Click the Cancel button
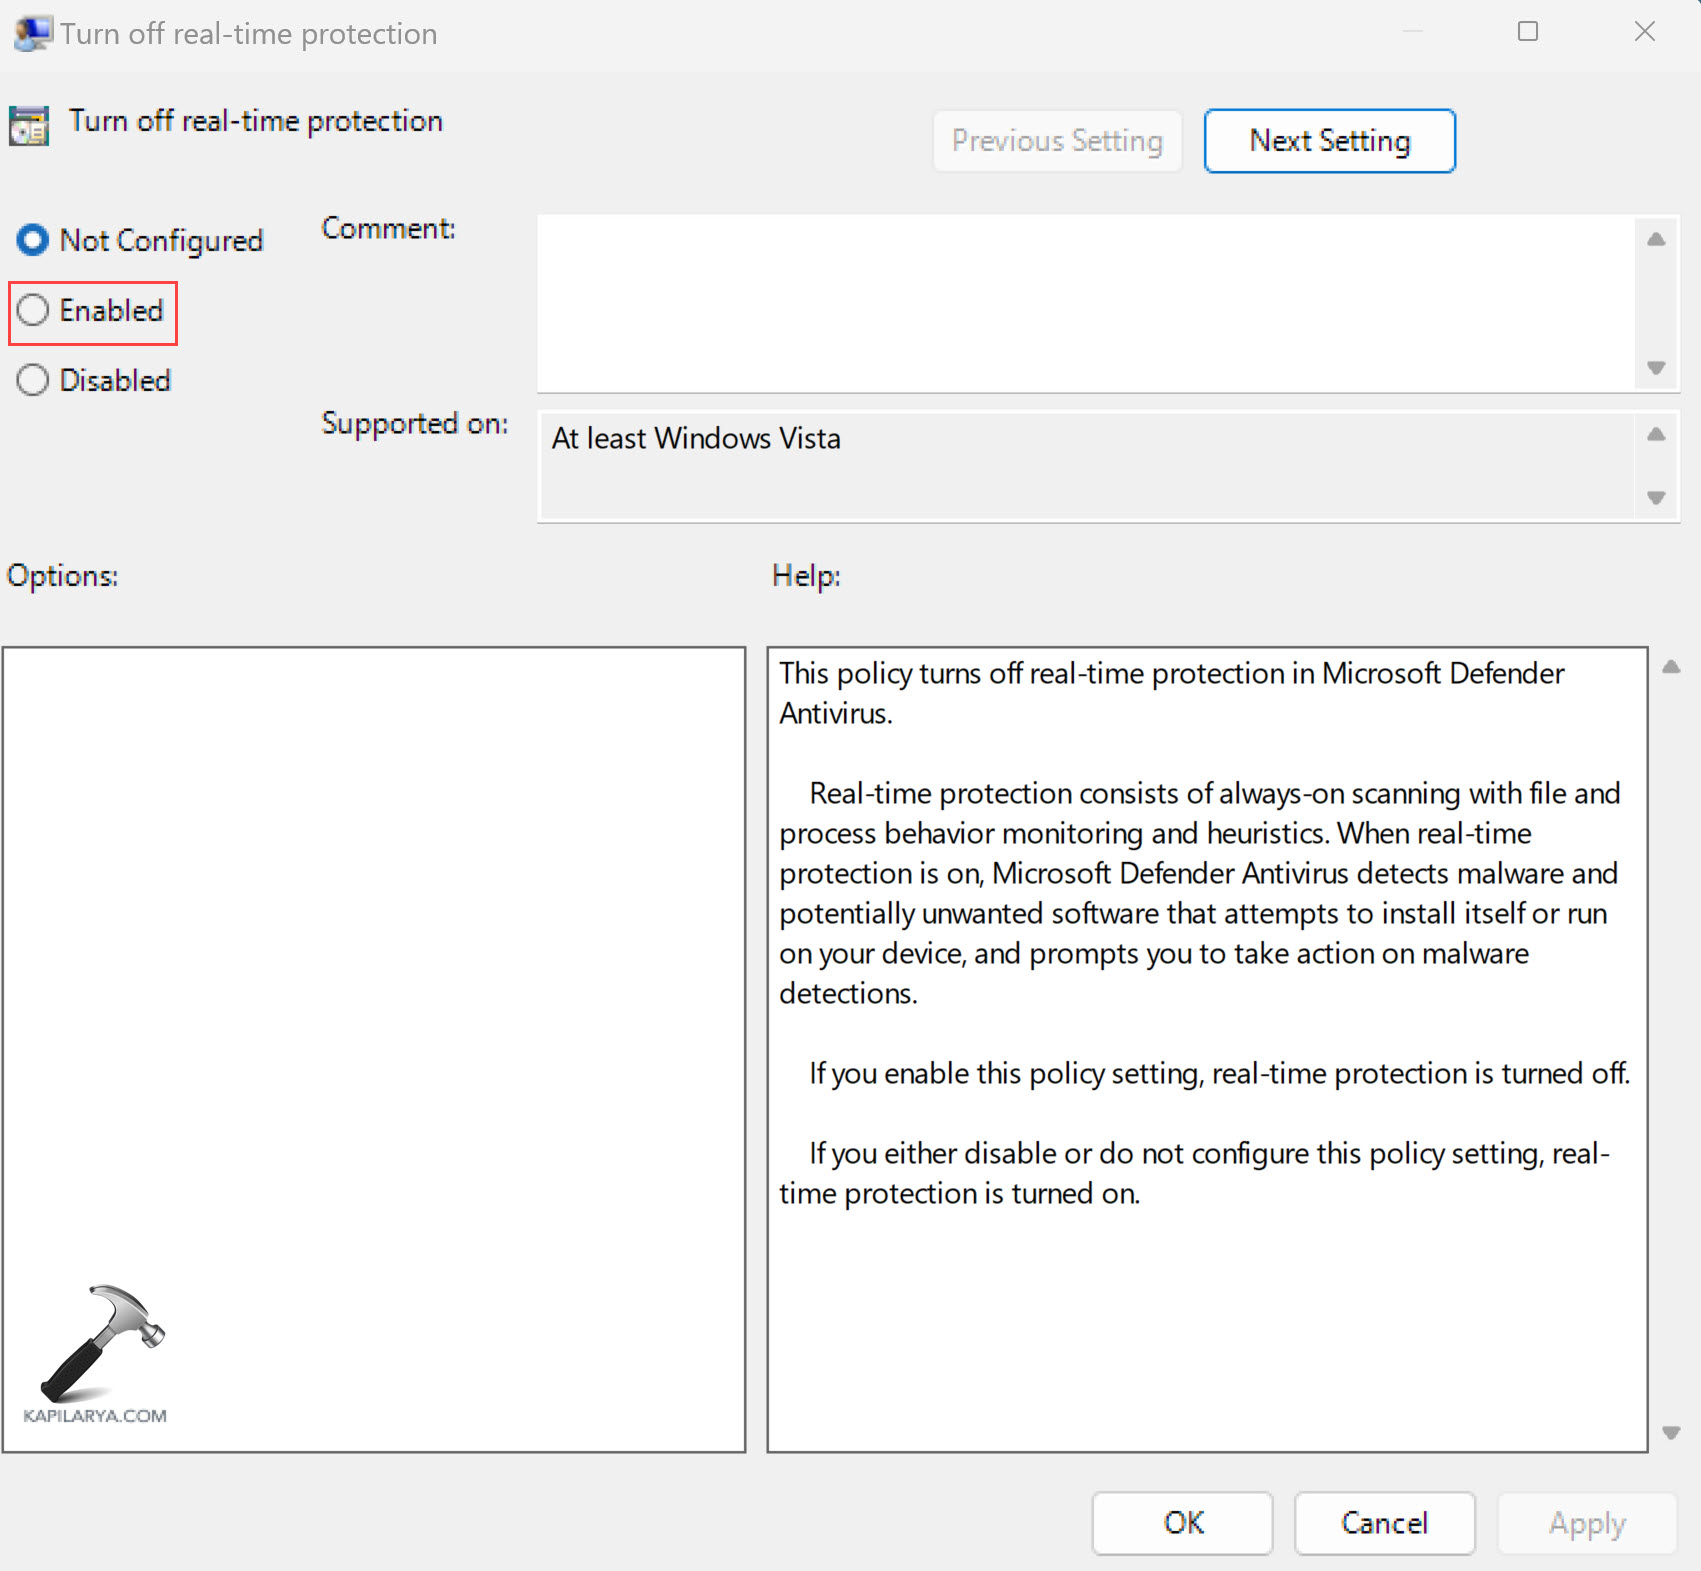The width and height of the screenshot is (1701, 1571). pyautogui.click(x=1384, y=1523)
